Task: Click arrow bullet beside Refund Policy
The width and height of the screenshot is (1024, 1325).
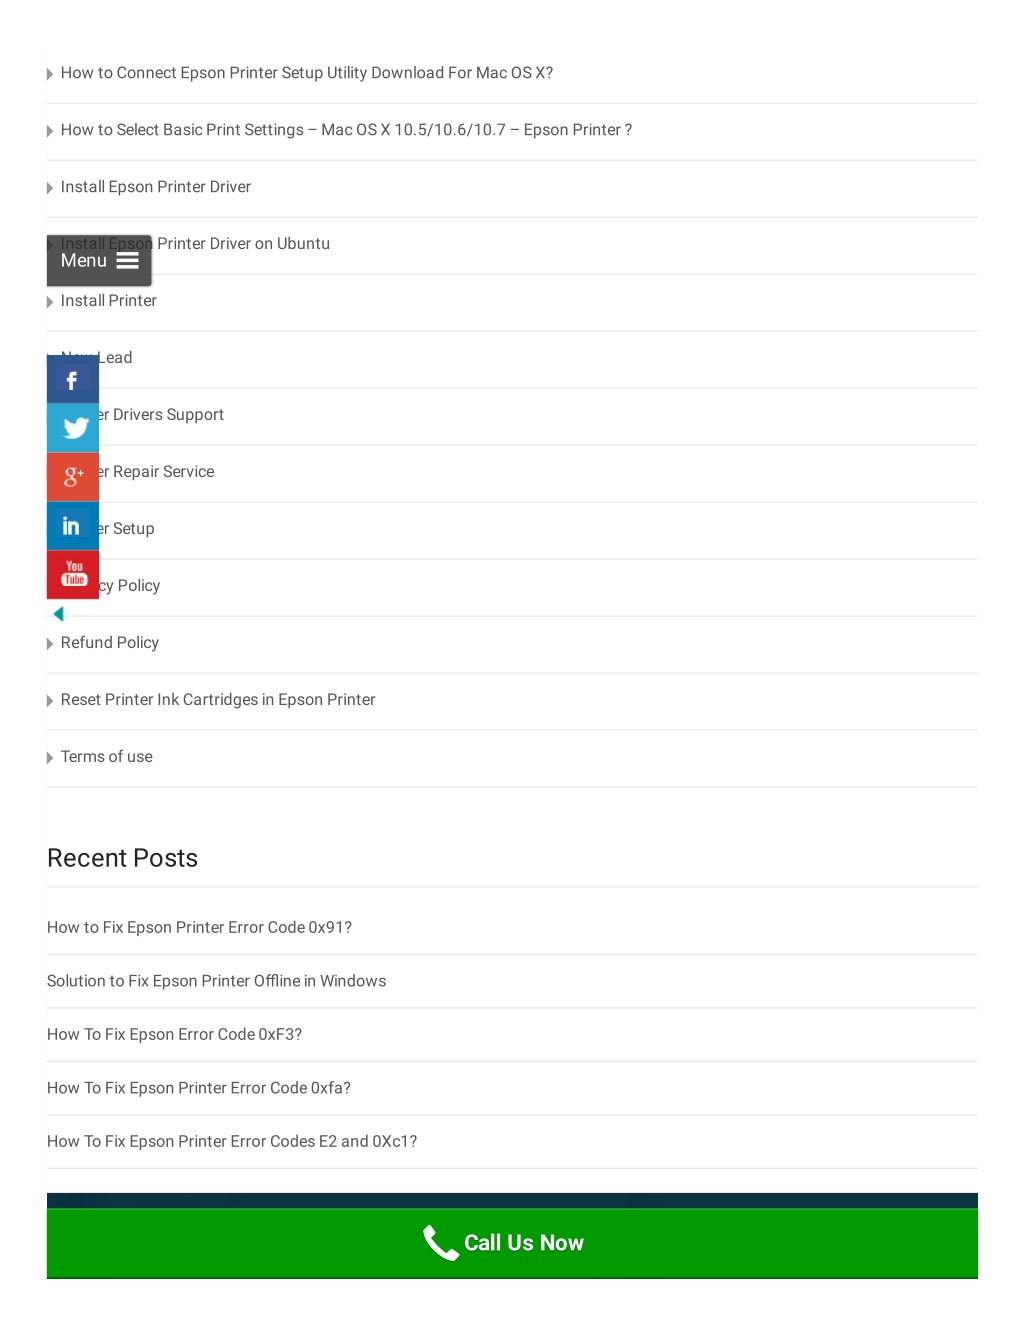Action: pyautogui.click(x=50, y=644)
